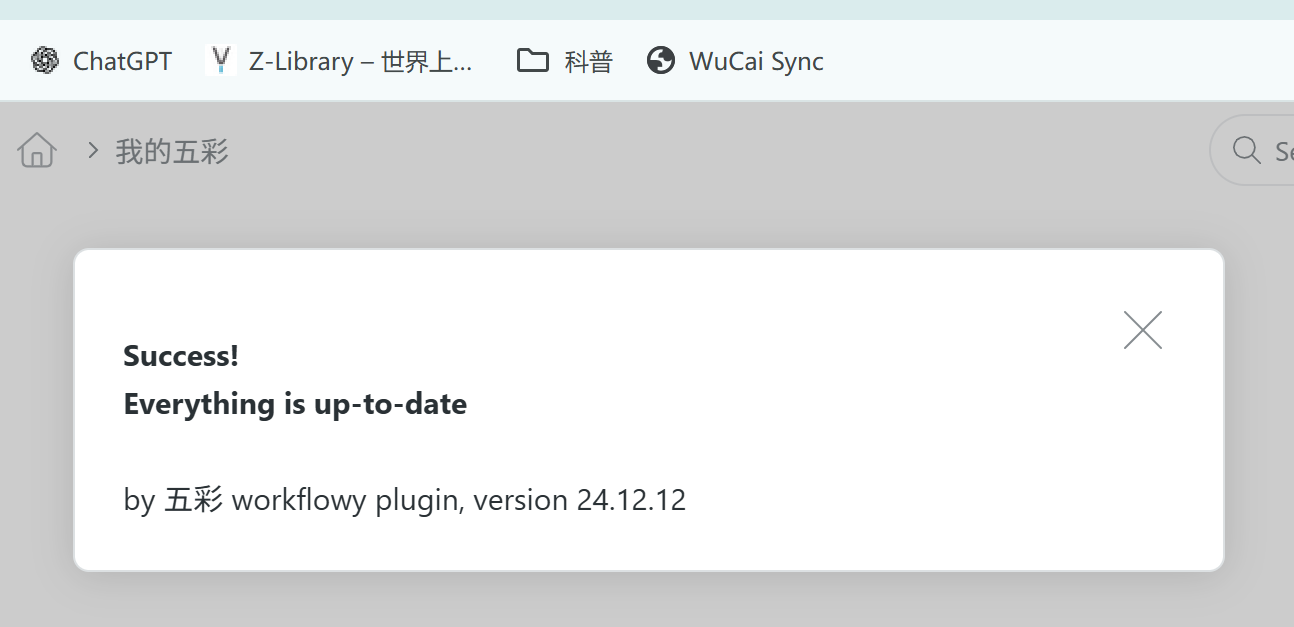Click the plugin version 24.12.12 text
The image size is (1294, 627).
(x=631, y=500)
